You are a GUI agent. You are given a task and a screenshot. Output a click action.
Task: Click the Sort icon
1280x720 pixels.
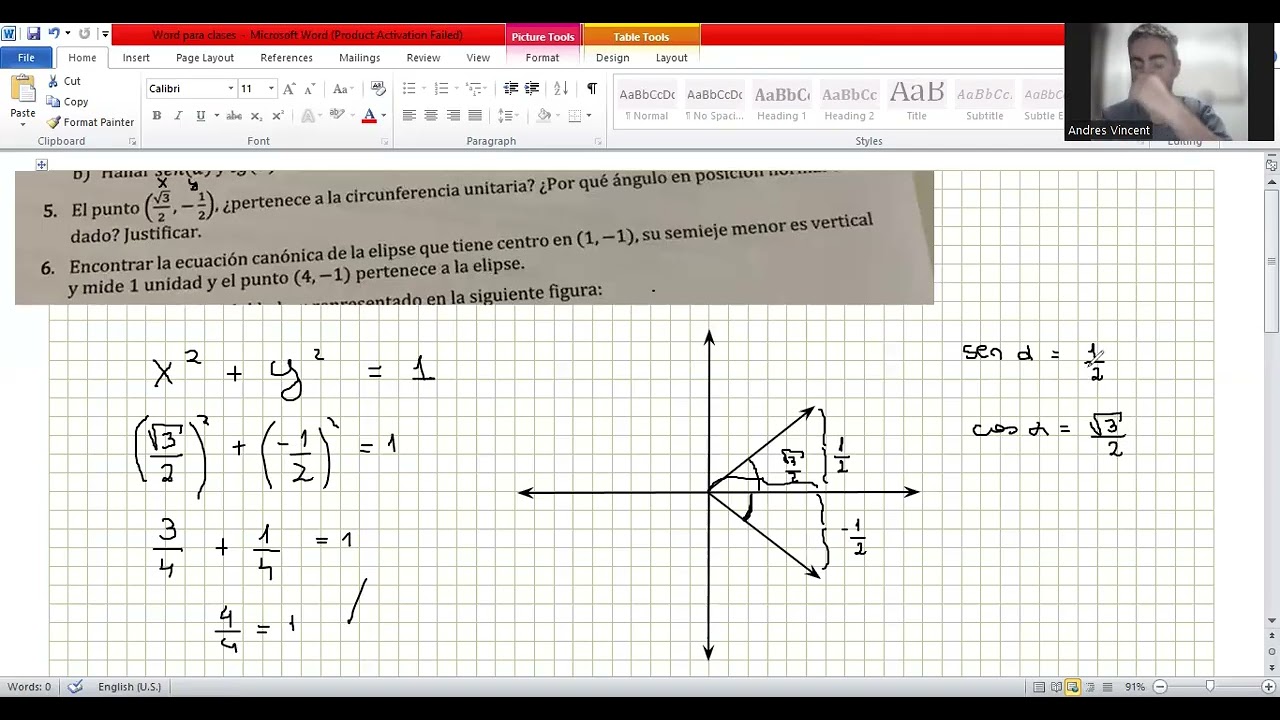tap(561, 89)
